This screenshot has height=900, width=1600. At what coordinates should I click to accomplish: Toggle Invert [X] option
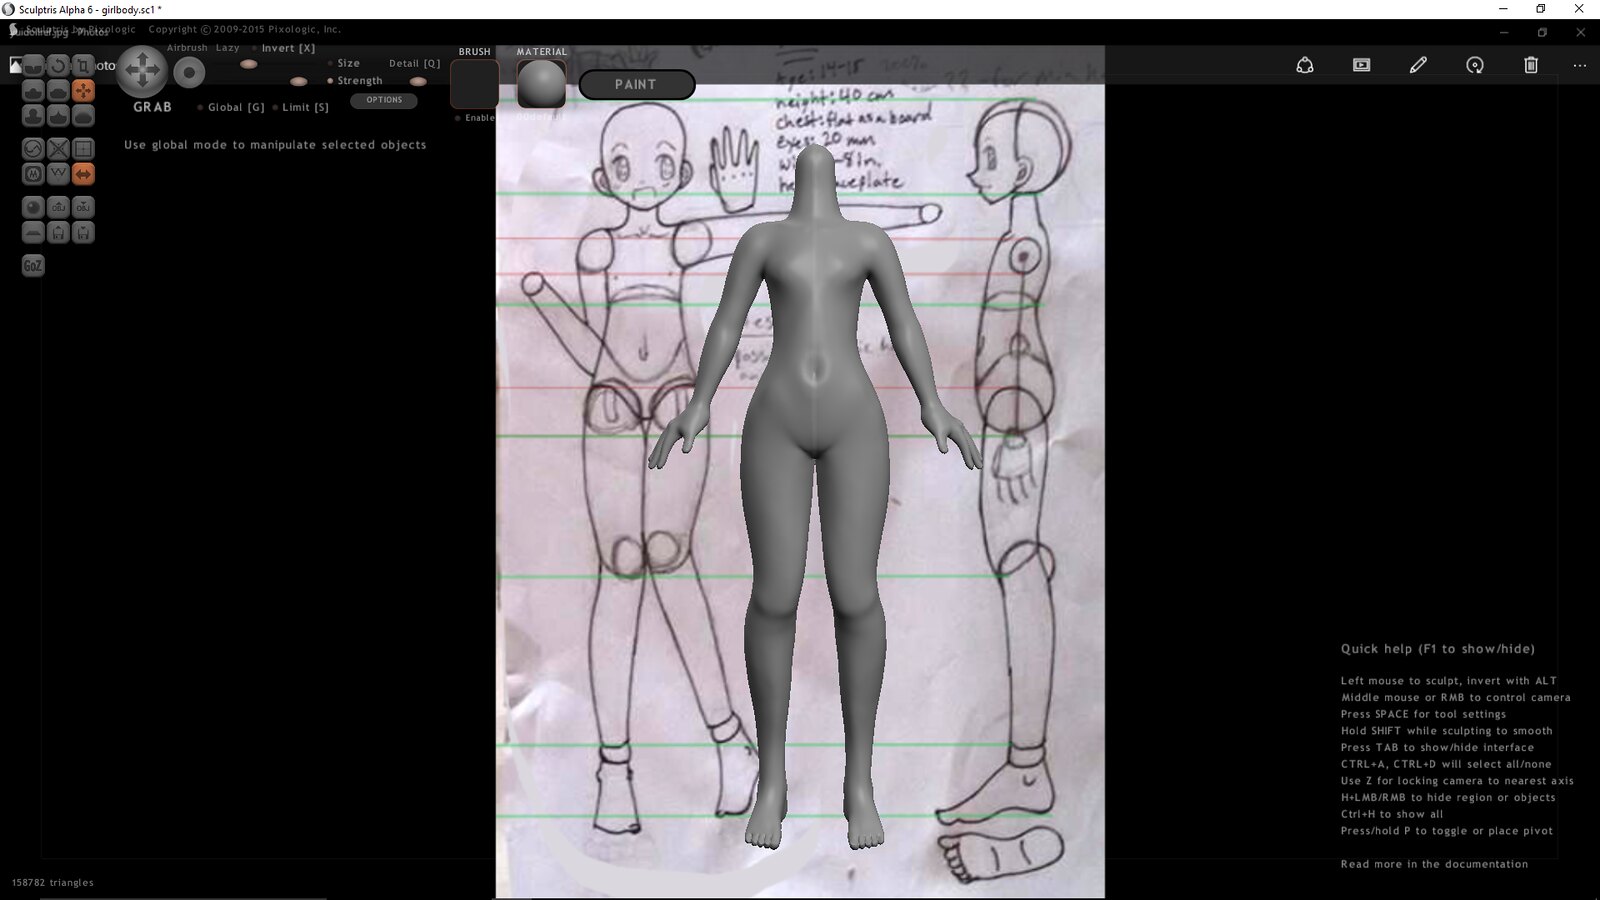pyautogui.click(x=284, y=48)
